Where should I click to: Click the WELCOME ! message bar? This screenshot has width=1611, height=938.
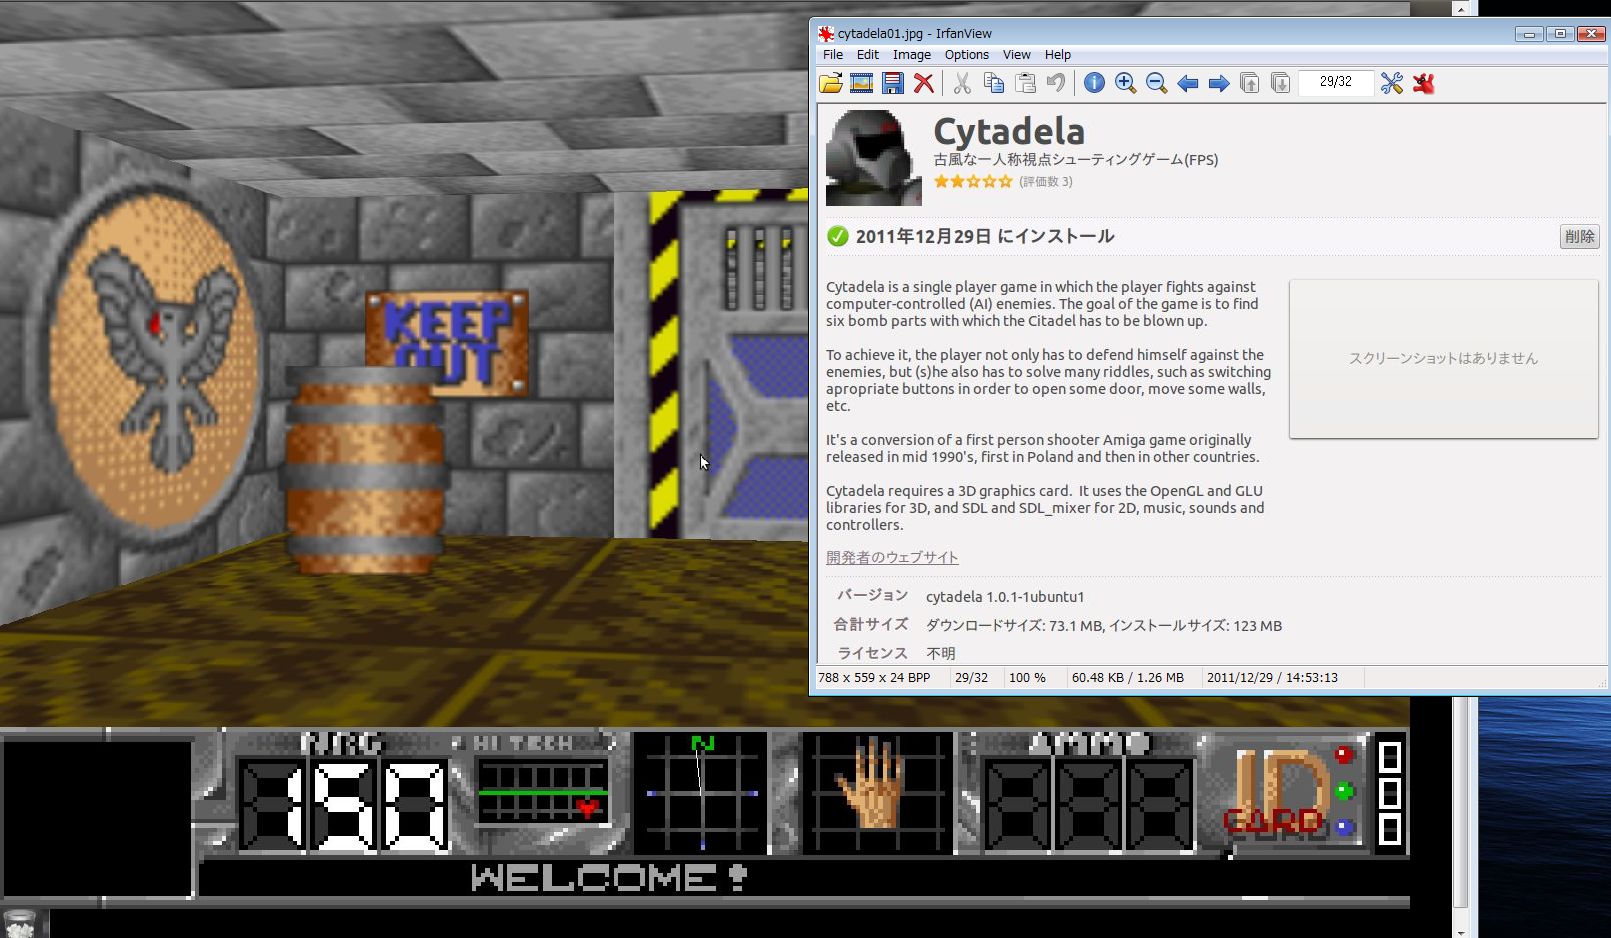click(804, 878)
